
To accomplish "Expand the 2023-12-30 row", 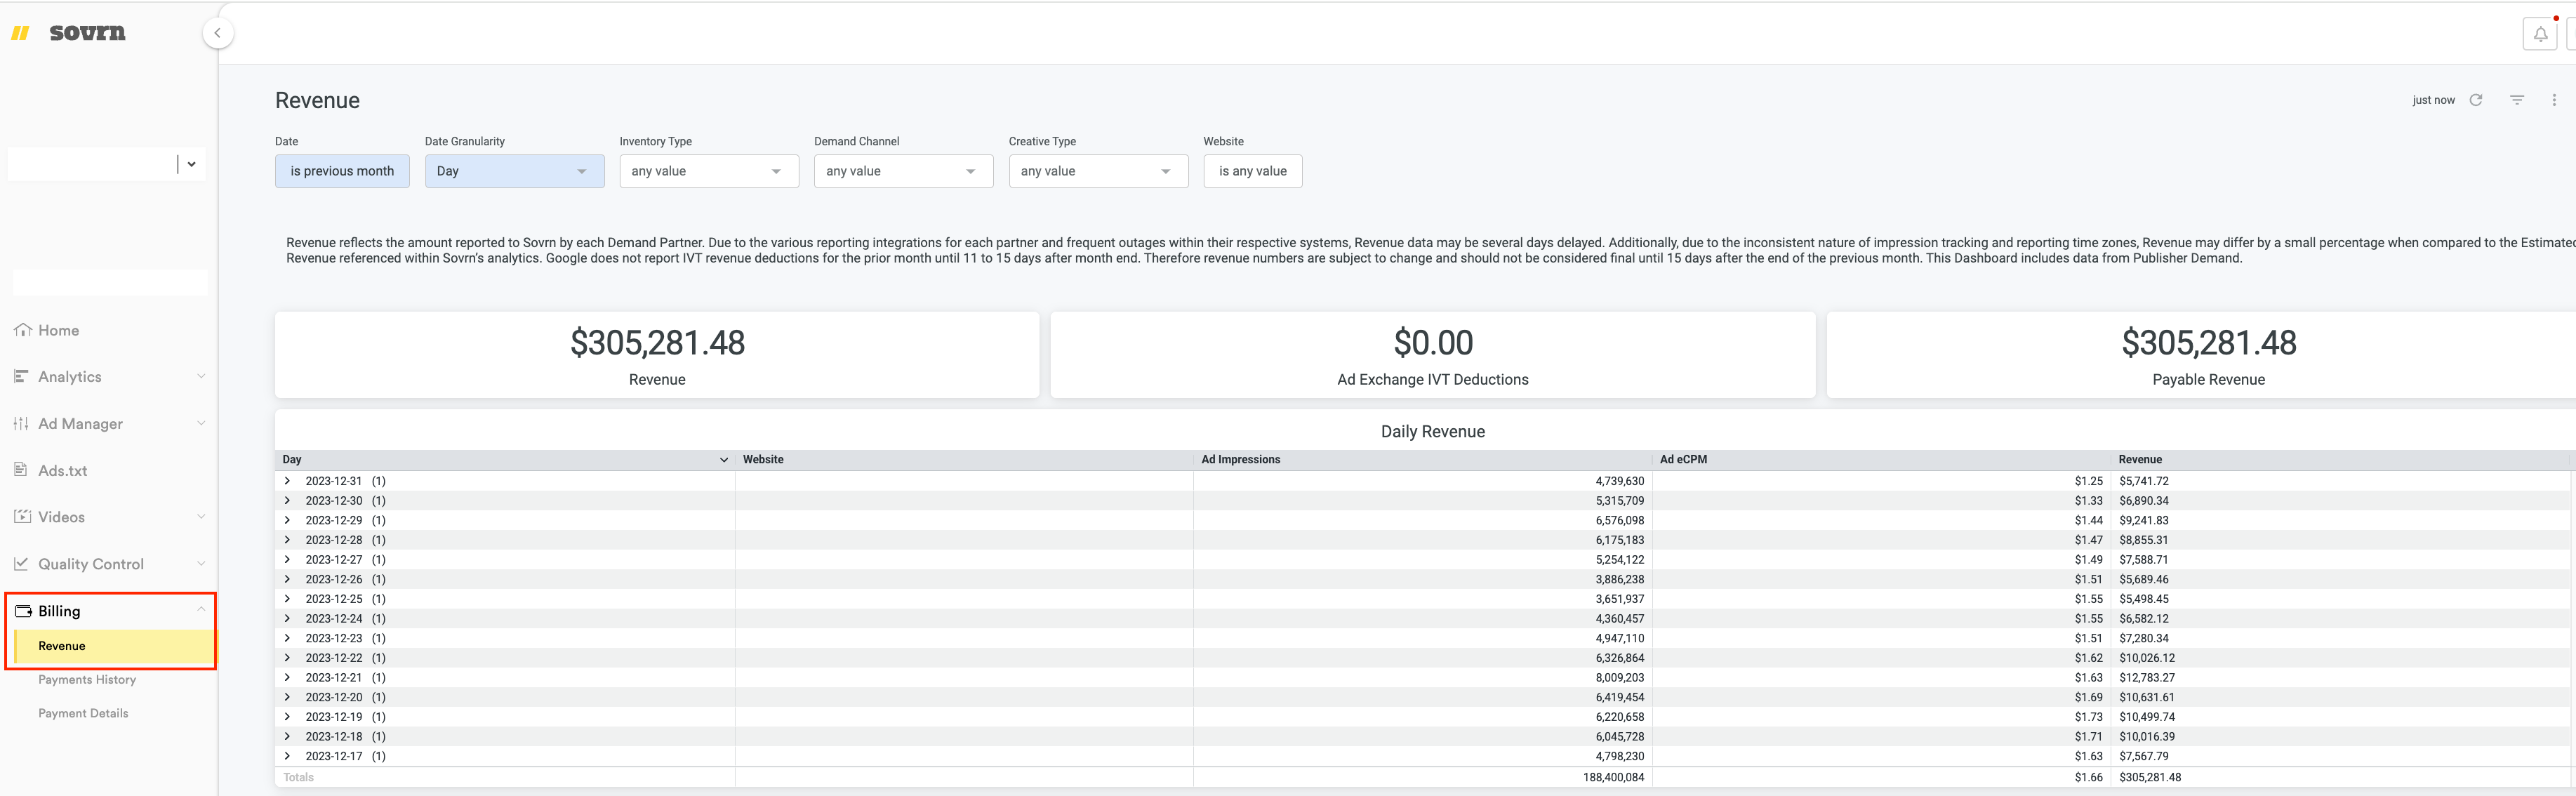I will point(288,501).
